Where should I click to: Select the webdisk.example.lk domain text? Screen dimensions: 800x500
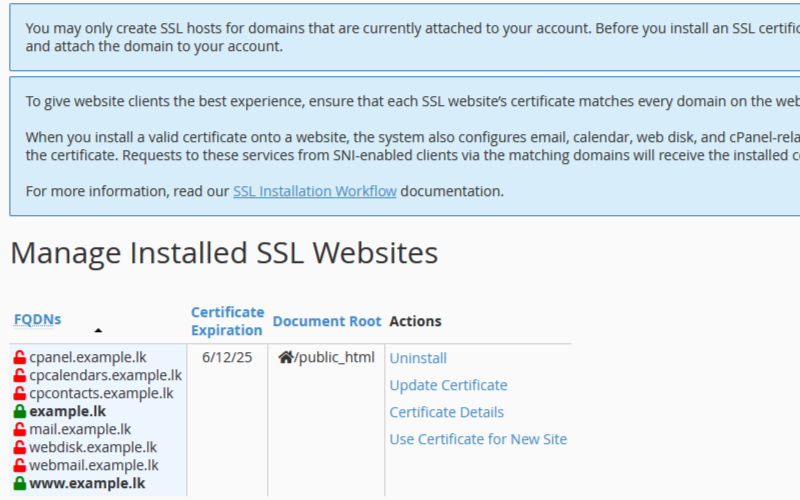93,447
